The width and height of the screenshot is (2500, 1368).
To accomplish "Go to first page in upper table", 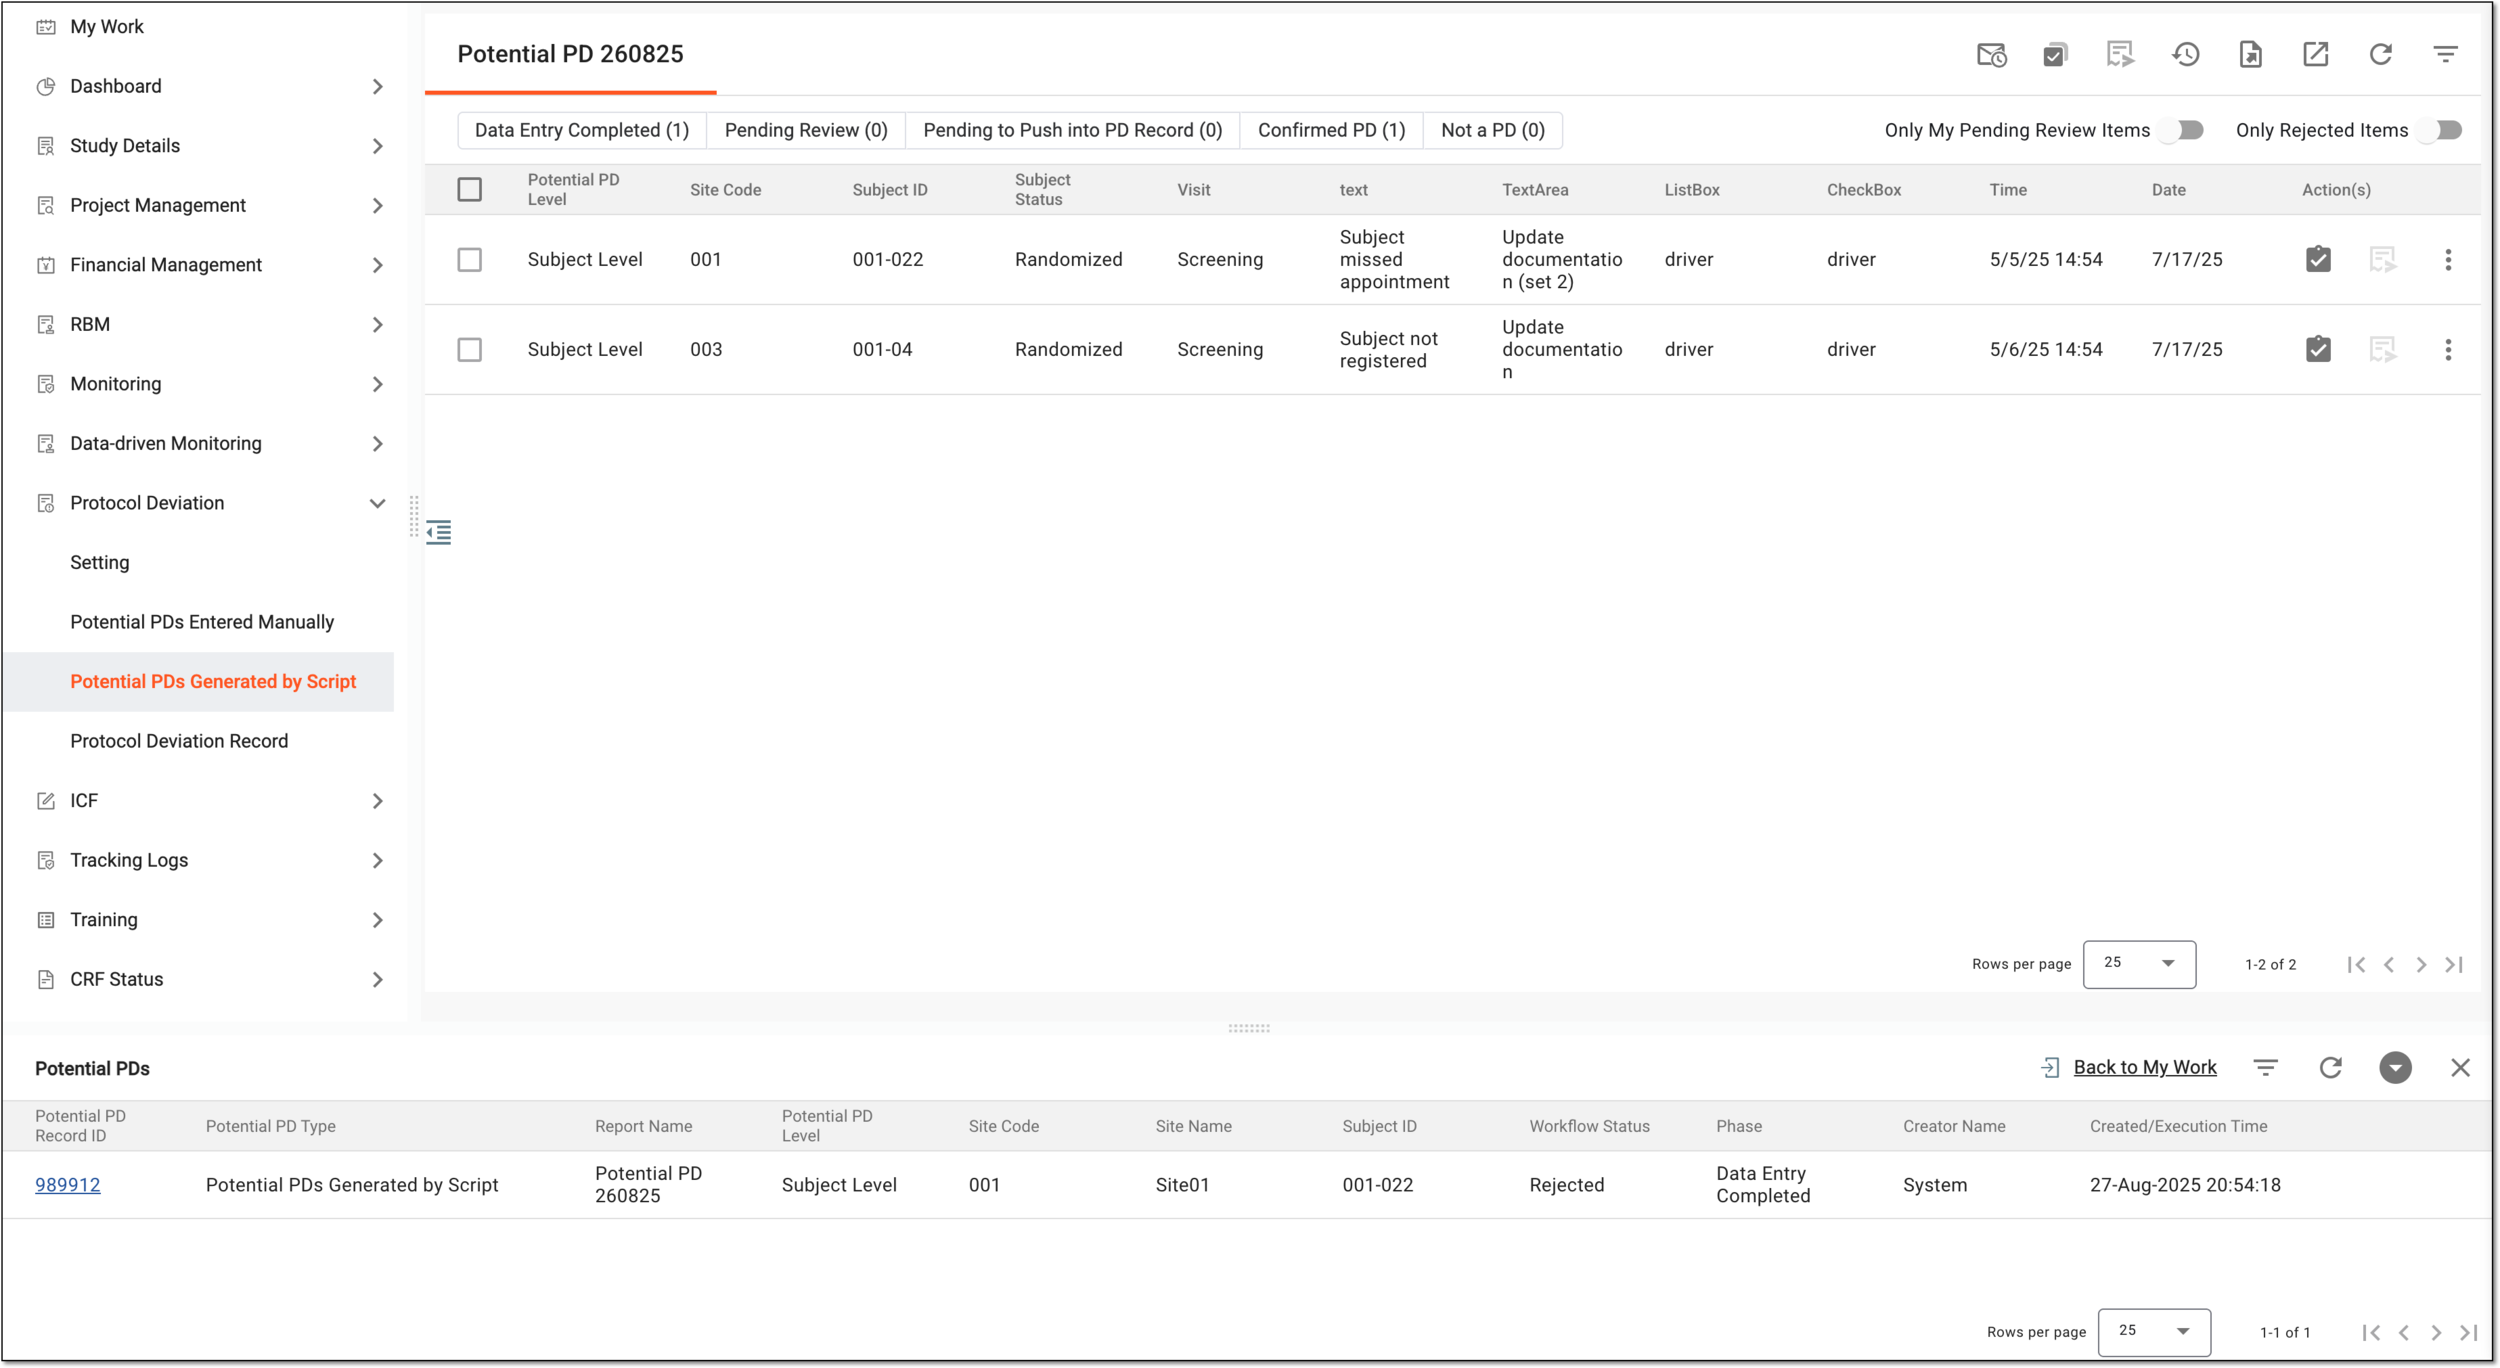I will pos(2356,965).
